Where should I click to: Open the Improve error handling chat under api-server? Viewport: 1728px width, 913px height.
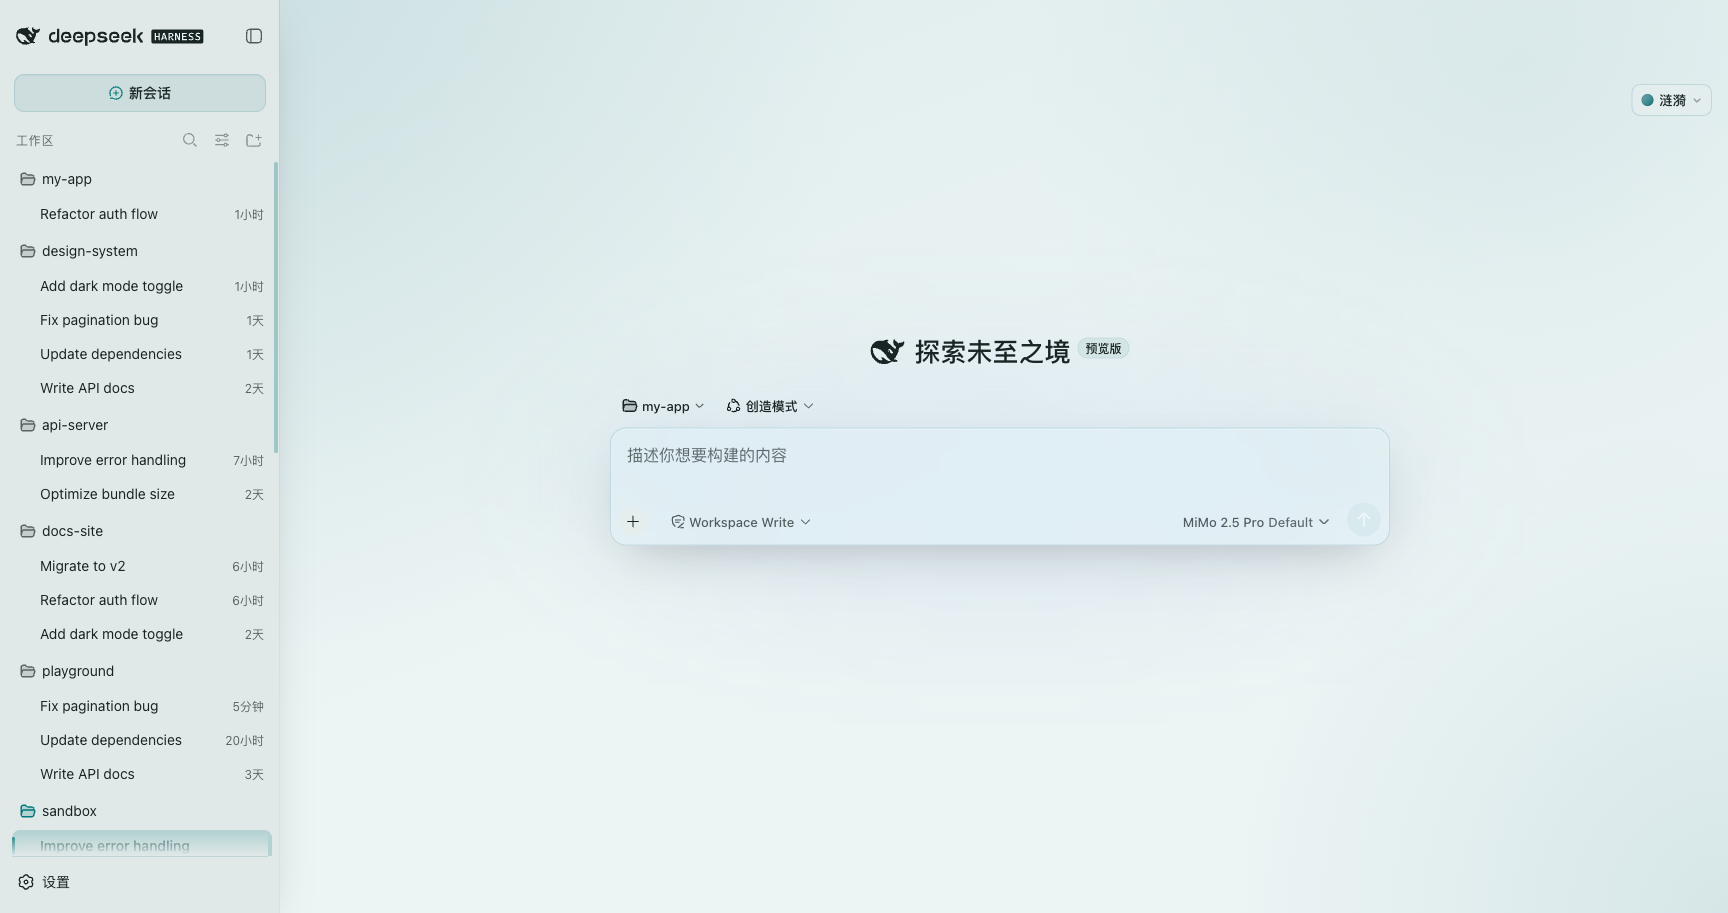140,460
